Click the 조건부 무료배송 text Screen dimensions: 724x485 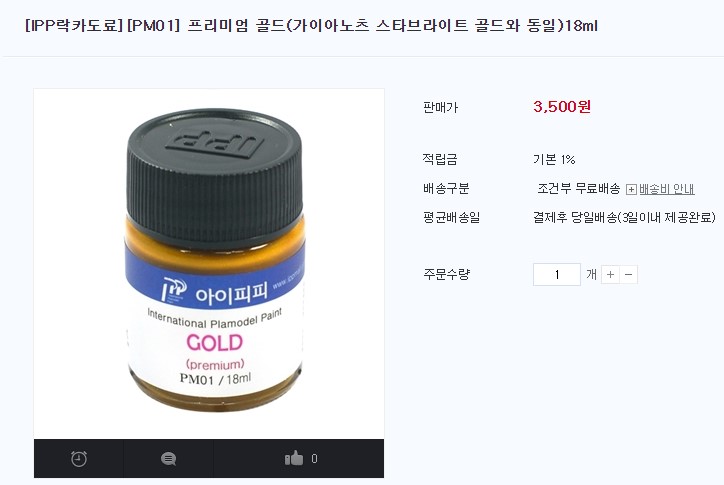579,188
